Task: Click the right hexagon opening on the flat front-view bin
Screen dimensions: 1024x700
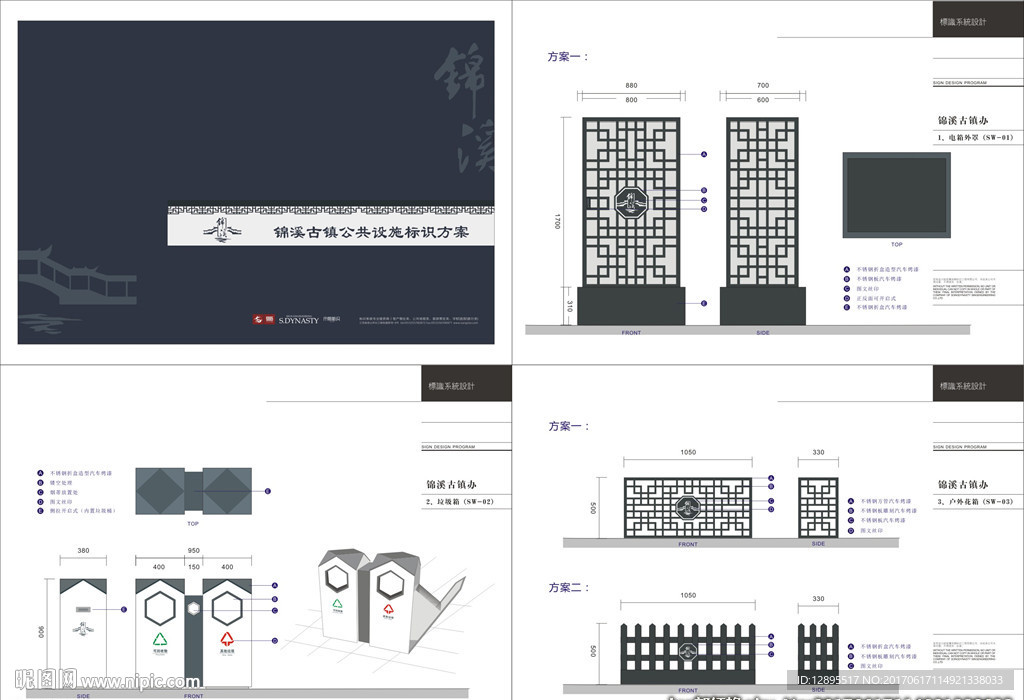Action: pos(227,609)
